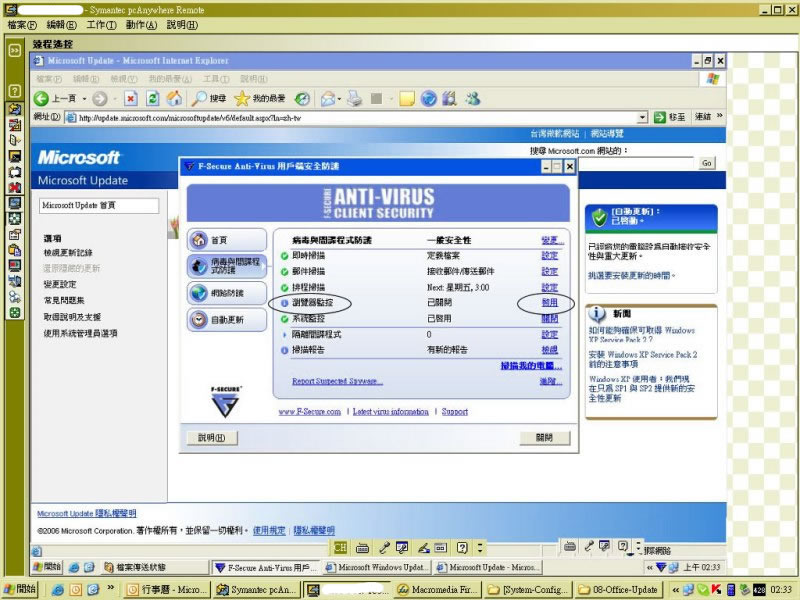The height and width of the screenshot is (600, 800).
Task: Open pcAnywhere 說明(H) menu
Action: pos(182,25)
